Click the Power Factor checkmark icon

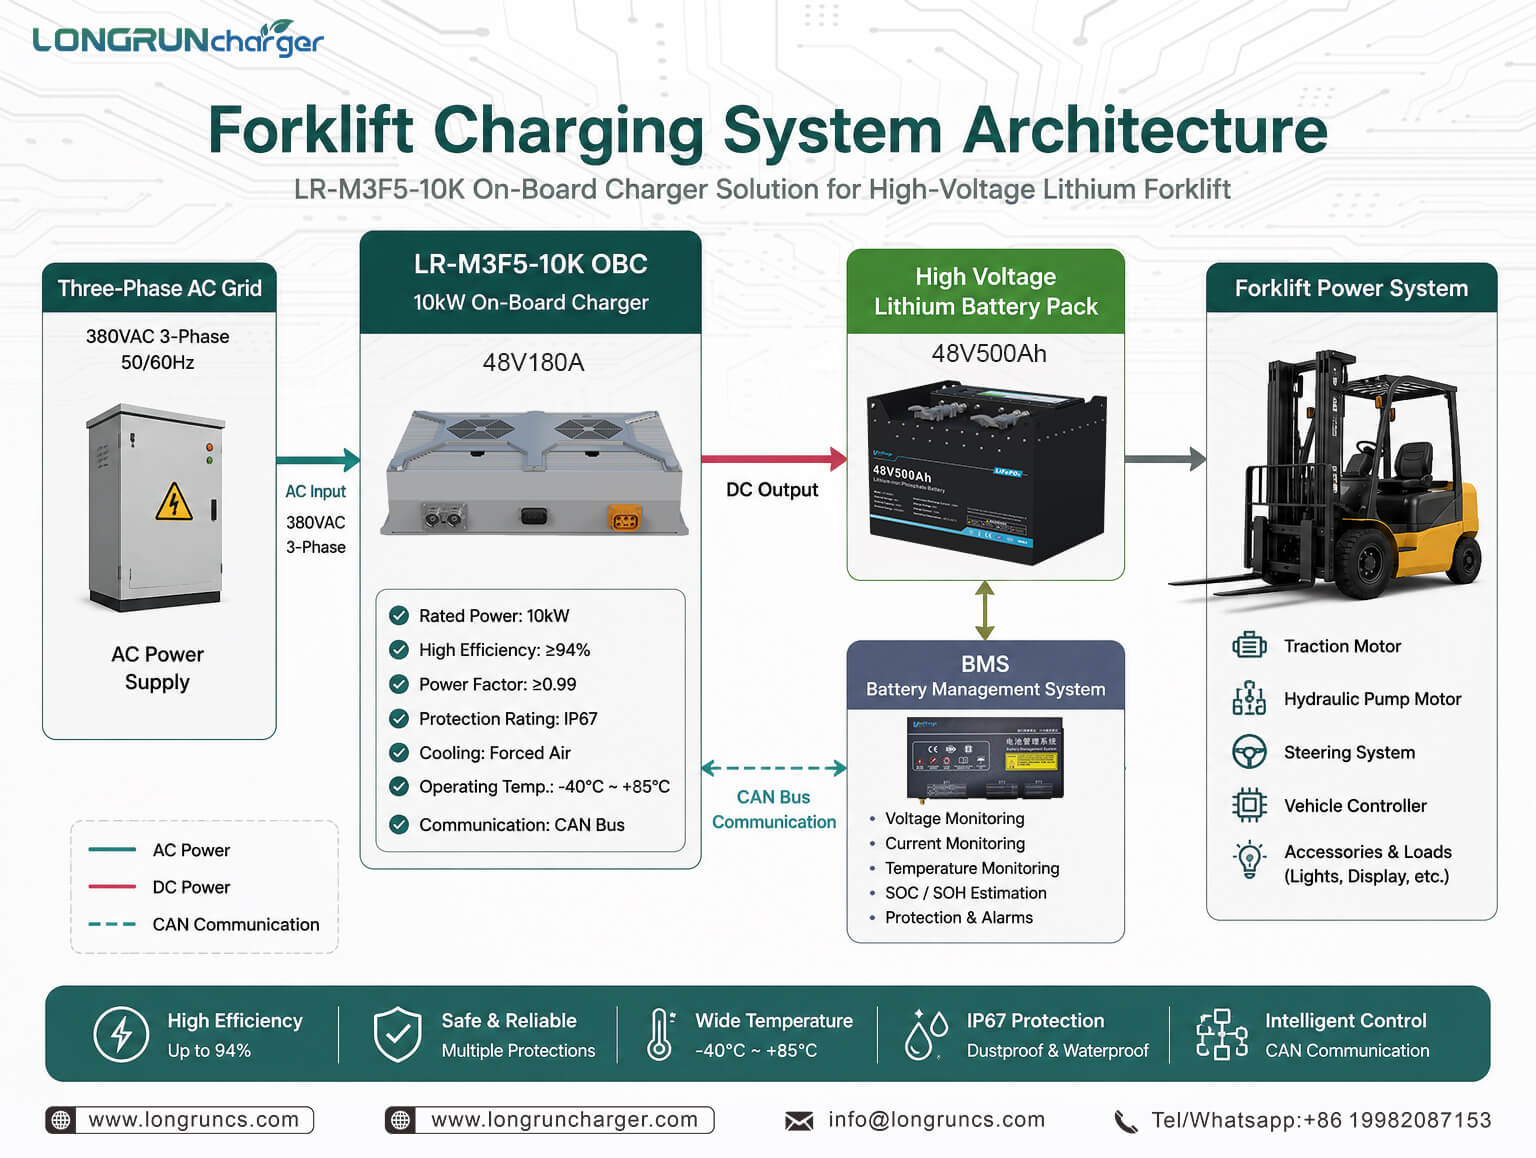point(399,684)
